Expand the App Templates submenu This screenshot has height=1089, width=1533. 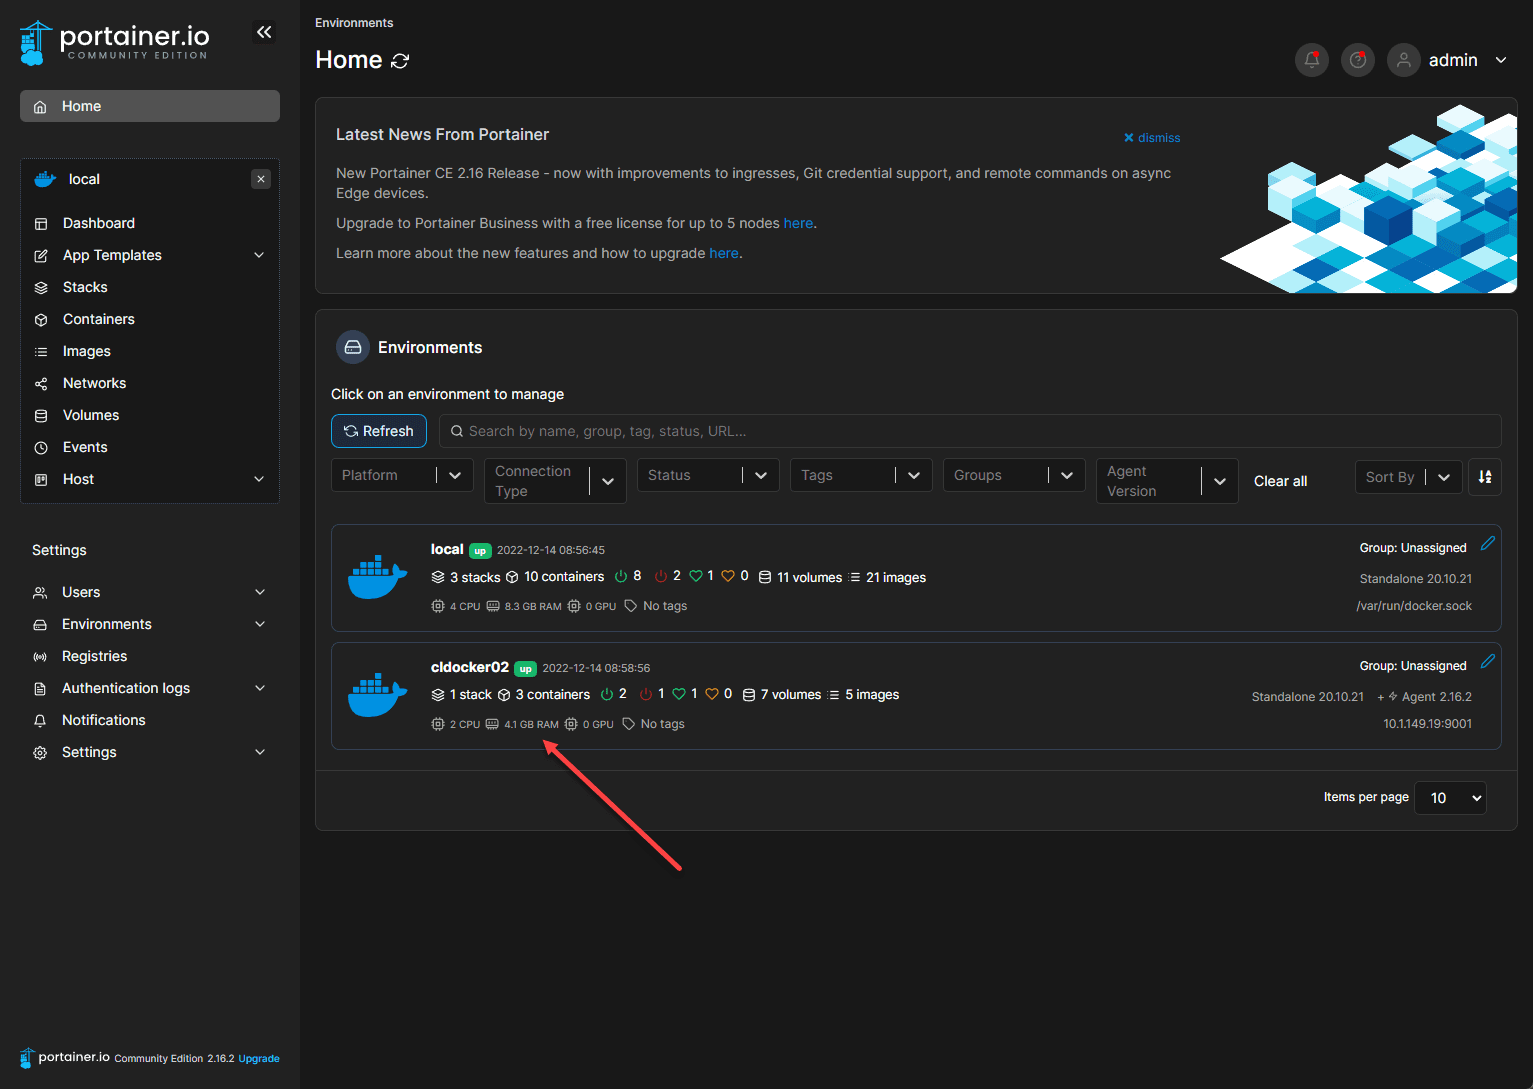pos(259,255)
